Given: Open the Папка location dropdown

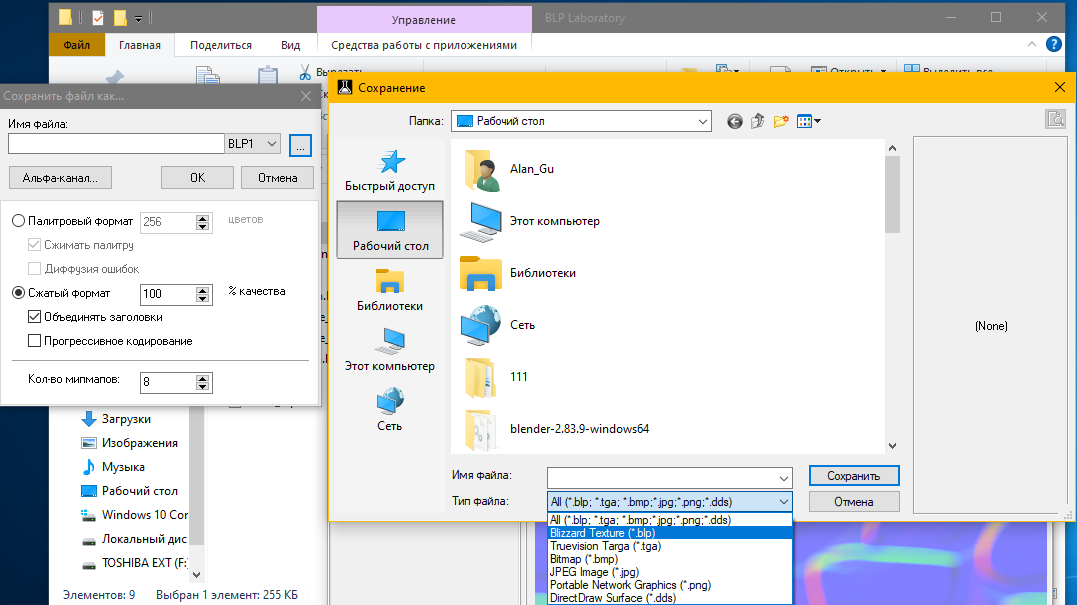Looking at the screenshot, I should tap(702, 122).
